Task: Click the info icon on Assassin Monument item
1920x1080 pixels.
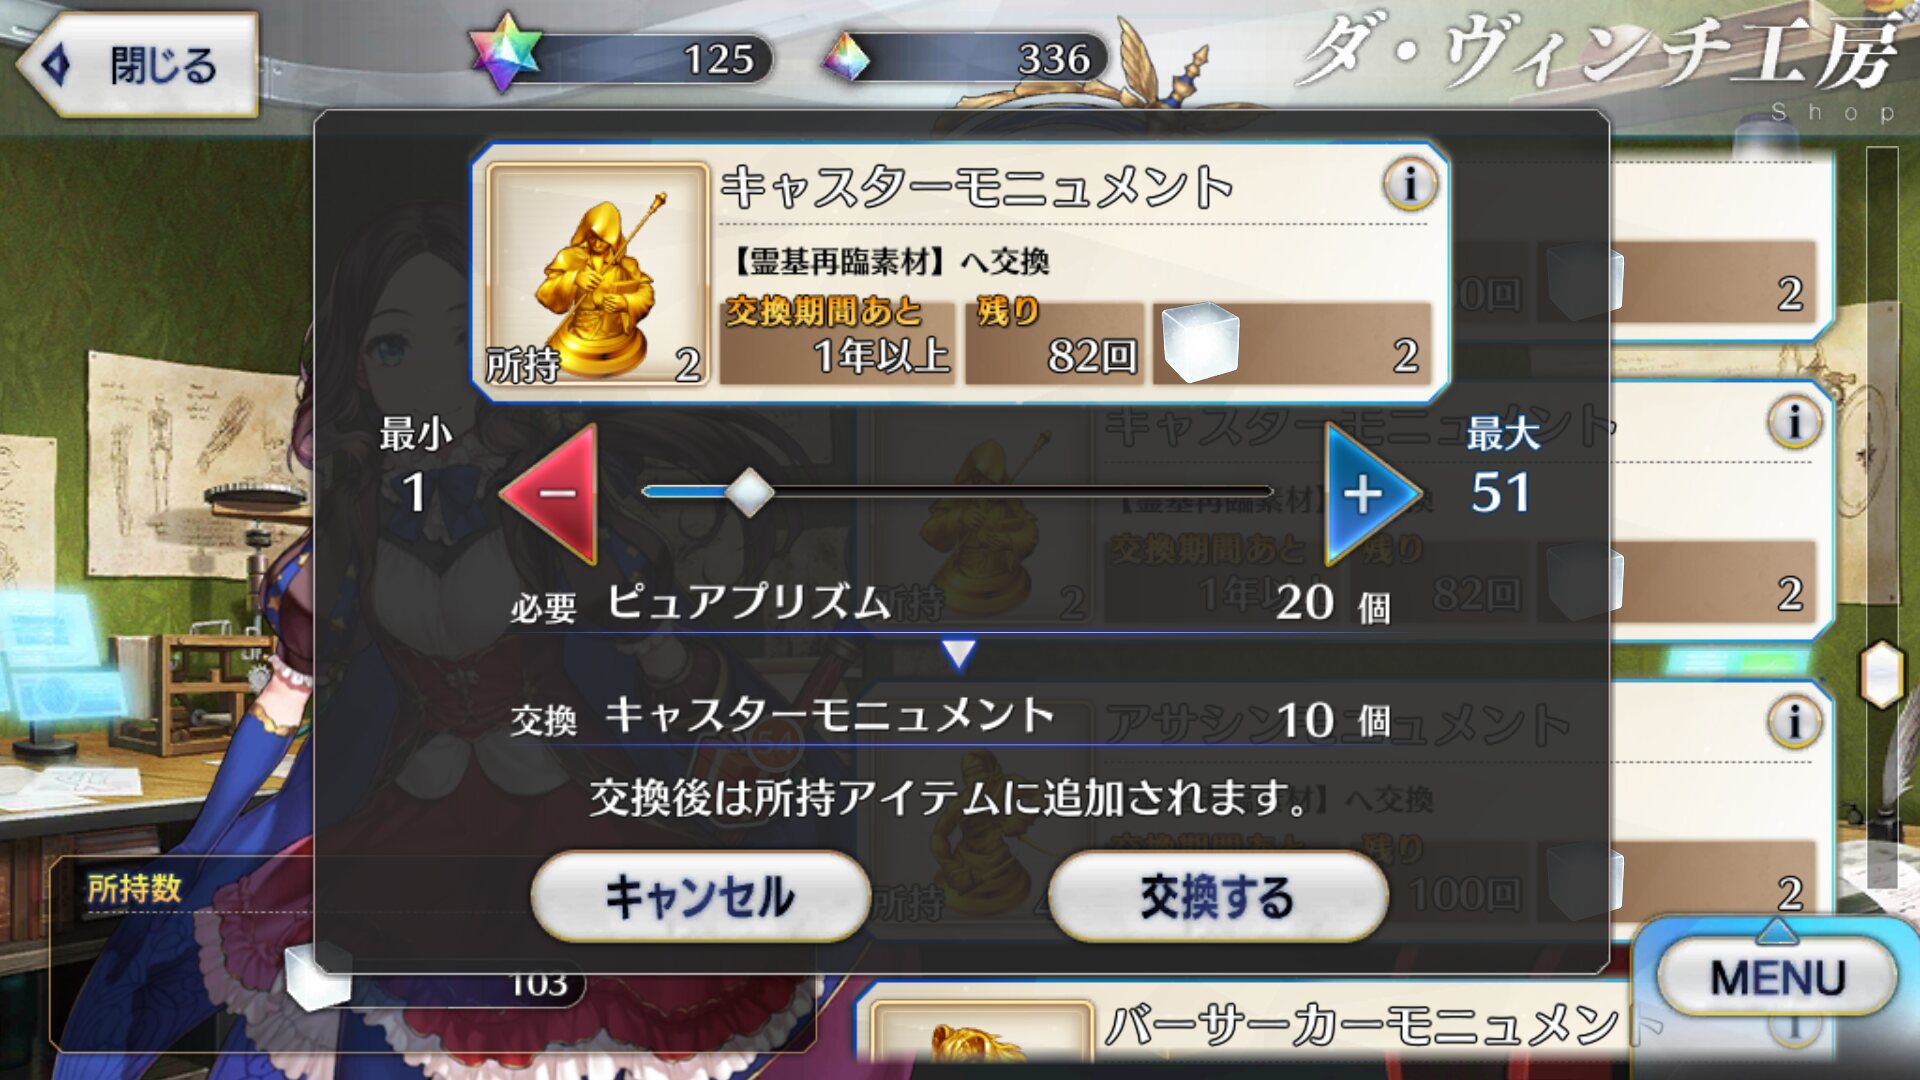Action: (1794, 722)
